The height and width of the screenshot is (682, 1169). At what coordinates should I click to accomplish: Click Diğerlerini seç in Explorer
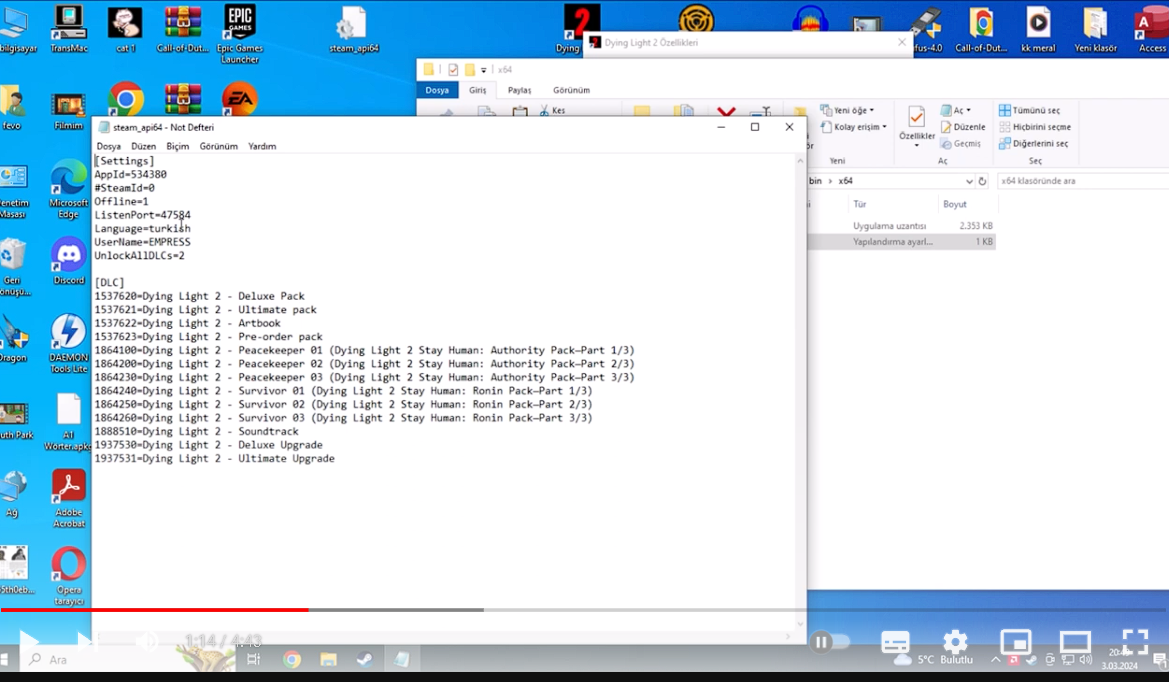[x=1033, y=143]
